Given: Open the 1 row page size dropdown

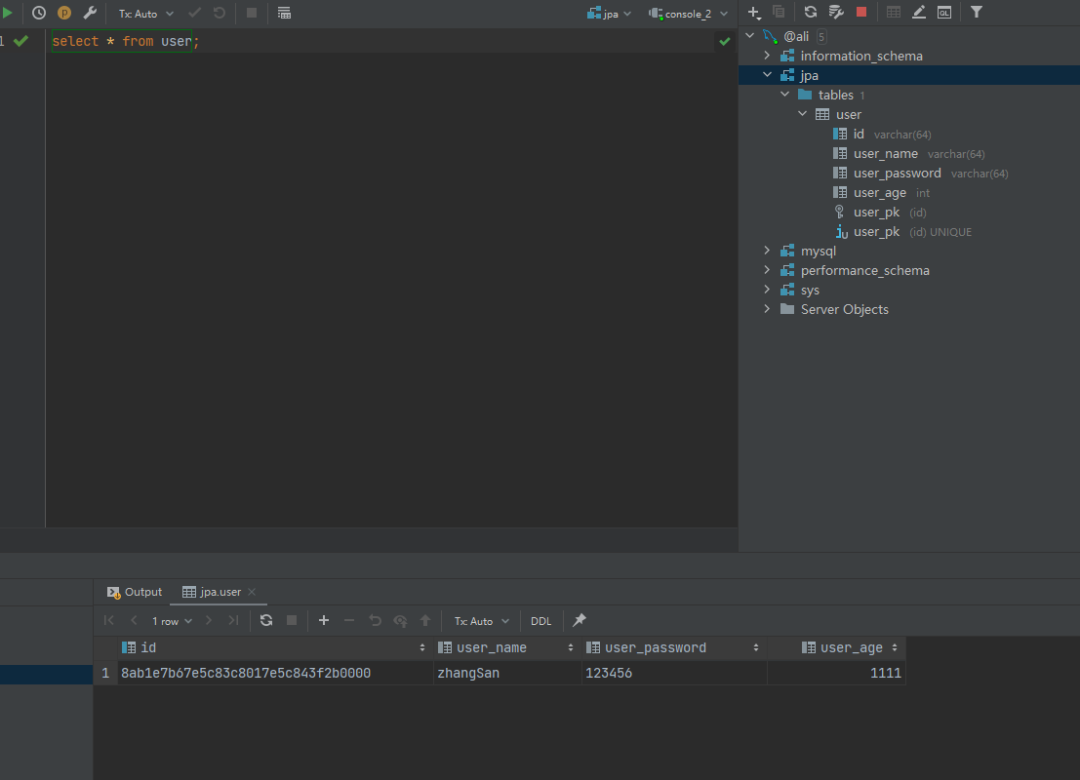Looking at the screenshot, I should click(172, 621).
